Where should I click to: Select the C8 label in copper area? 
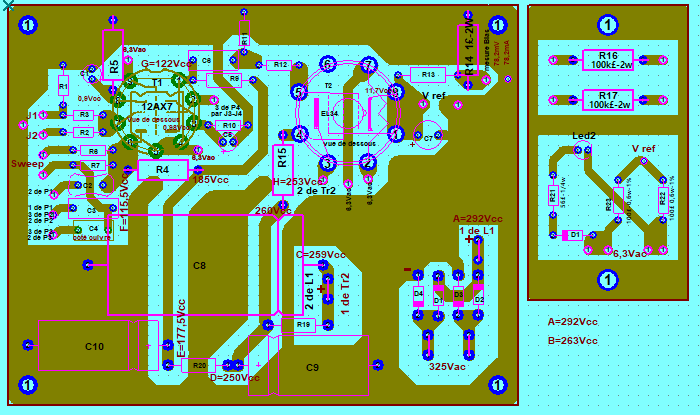(x=200, y=265)
